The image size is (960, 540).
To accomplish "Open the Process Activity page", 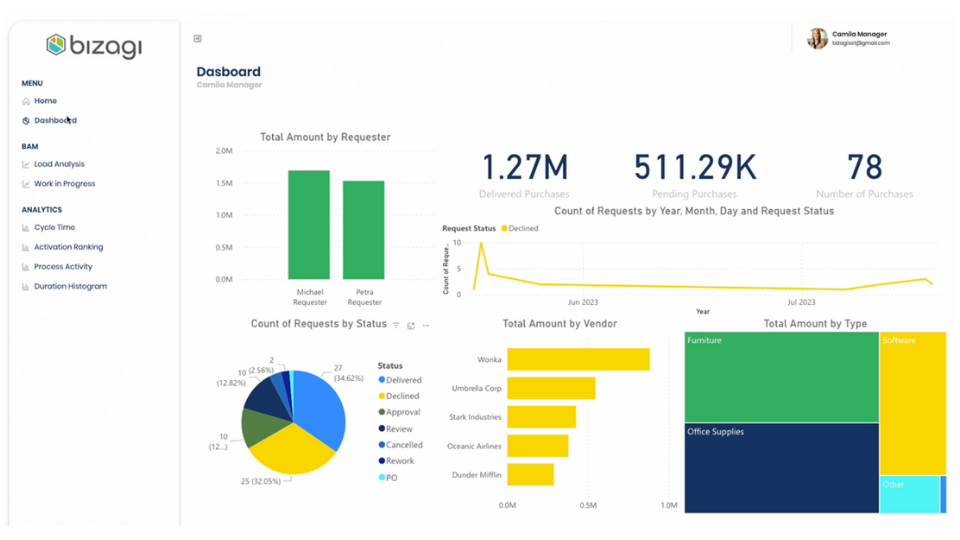I will pyautogui.click(x=63, y=267).
